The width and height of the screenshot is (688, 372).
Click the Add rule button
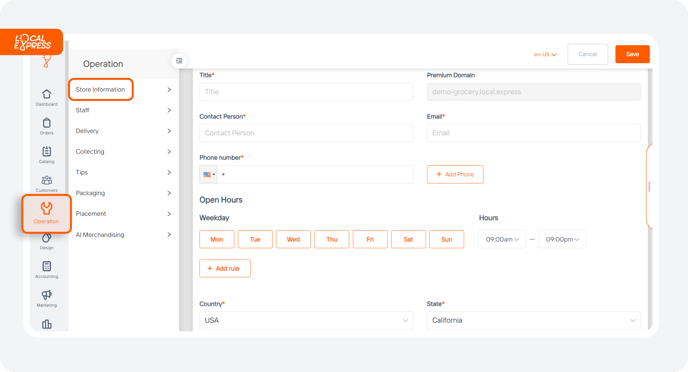225,268
